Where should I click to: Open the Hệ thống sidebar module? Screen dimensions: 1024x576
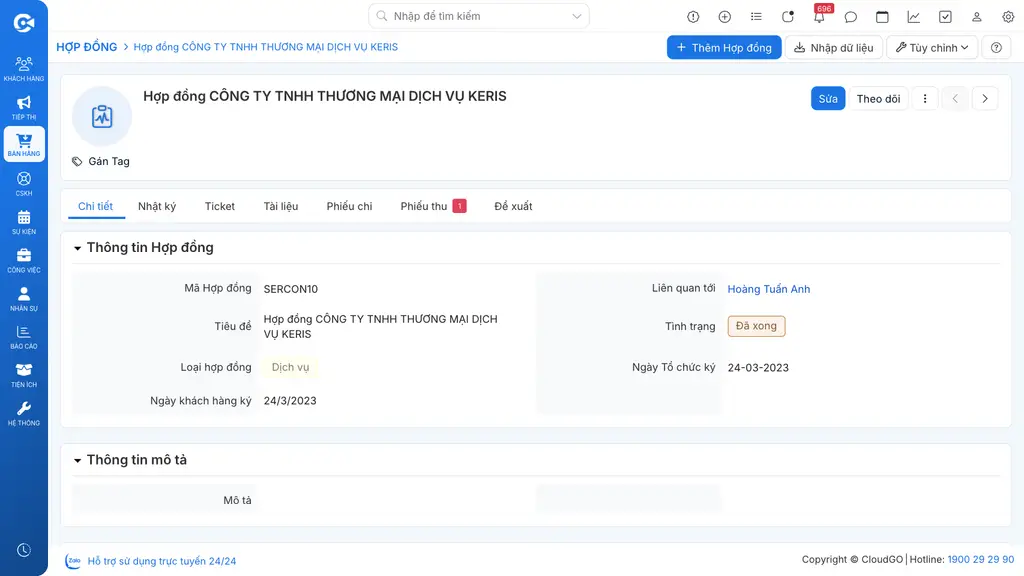pos(24,413)
